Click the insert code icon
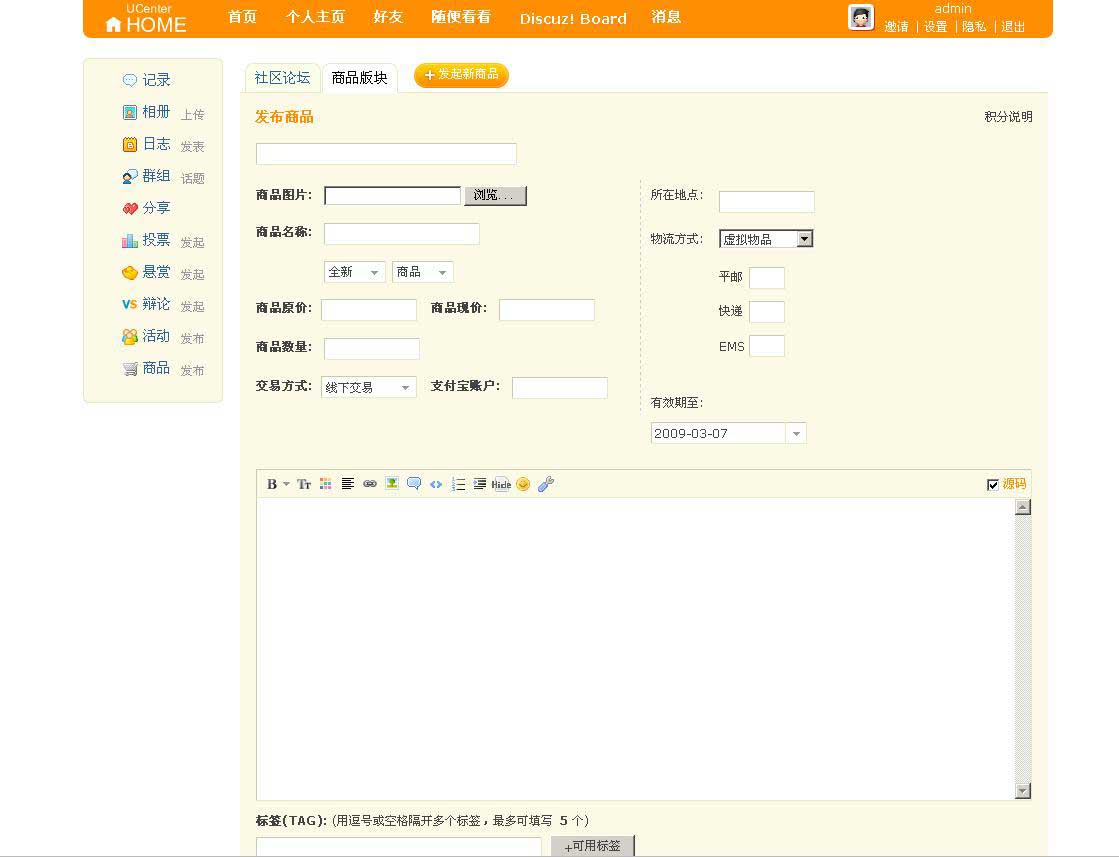The width and height of the screenshot is (1119, 857). [x=436, y=484]
